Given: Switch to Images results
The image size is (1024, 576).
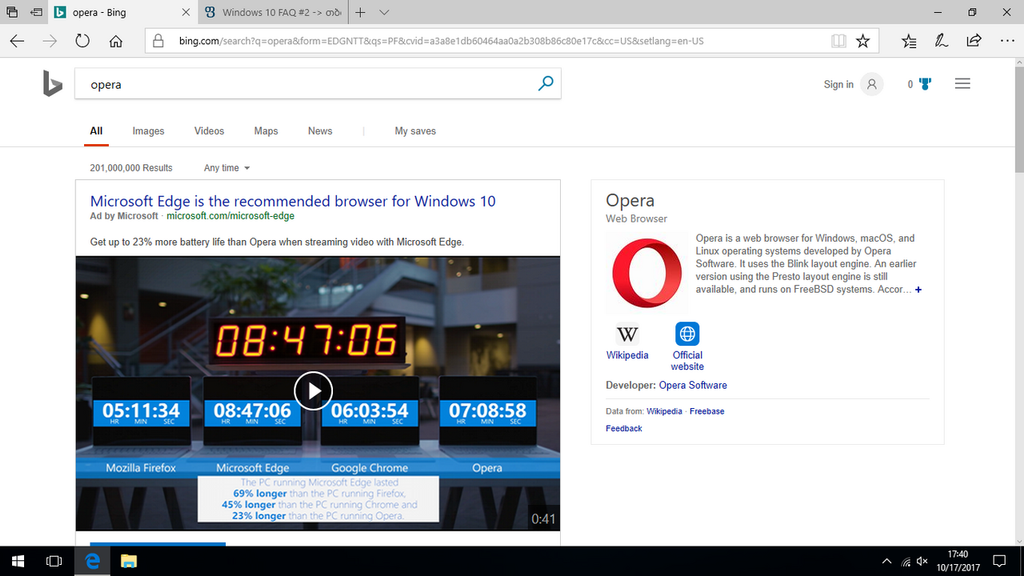Looking at the screenshot, I should (x=148, y=131).
